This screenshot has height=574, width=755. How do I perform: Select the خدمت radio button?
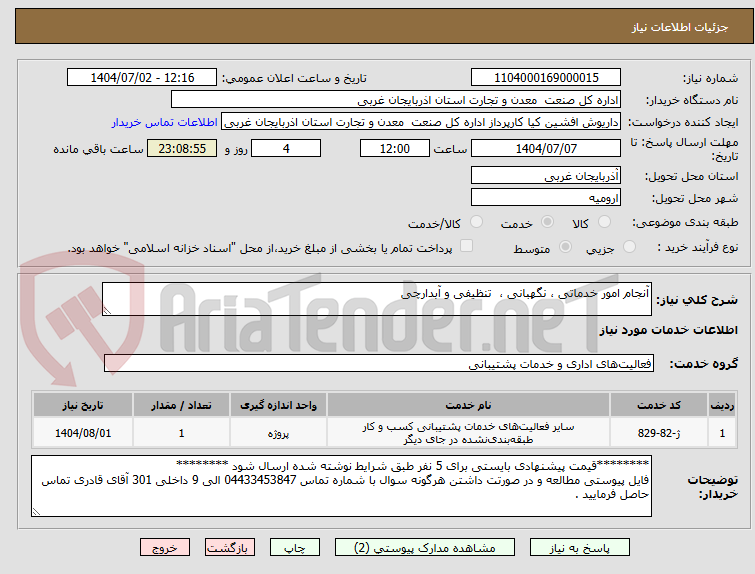547,222
